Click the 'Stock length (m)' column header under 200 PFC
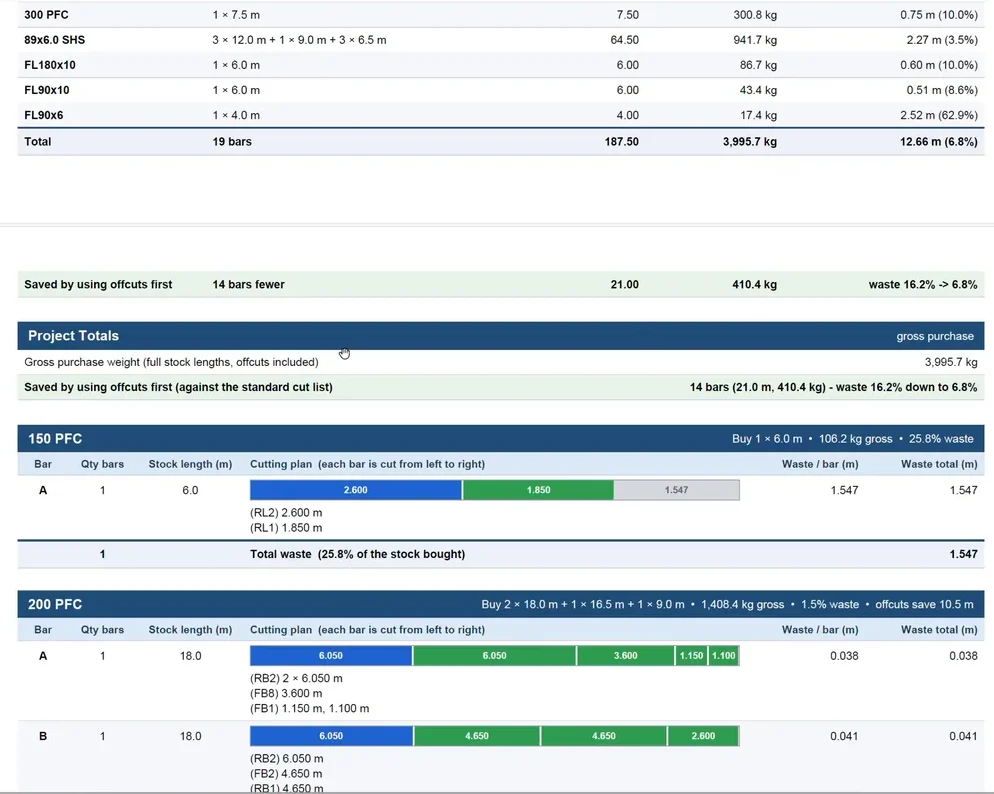 pyautogui.click(x=190, y=630)
